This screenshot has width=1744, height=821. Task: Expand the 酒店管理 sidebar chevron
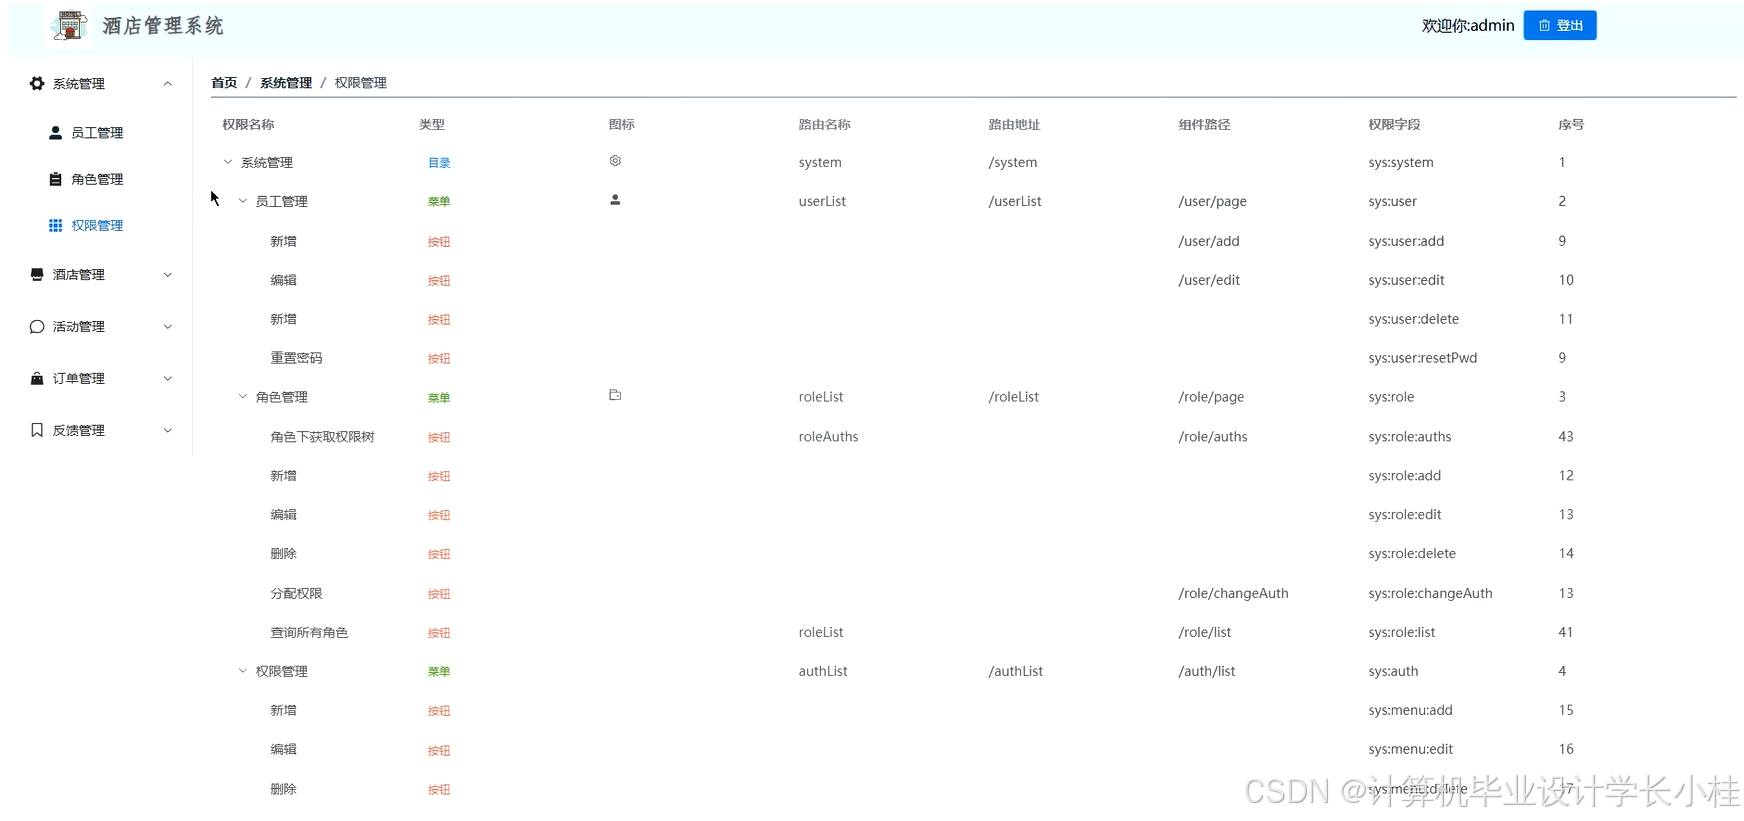168,274
